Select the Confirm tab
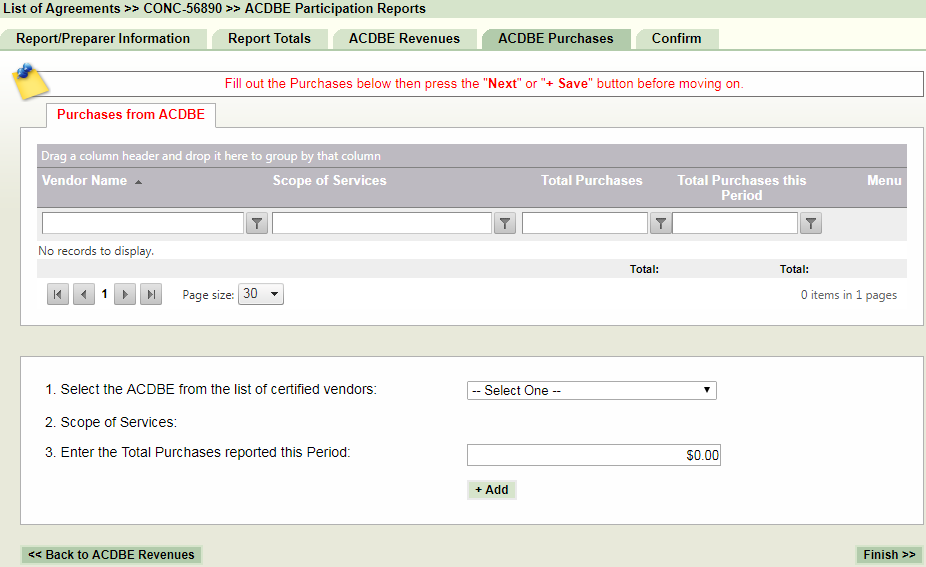926x567 pixels. (676, 39)
